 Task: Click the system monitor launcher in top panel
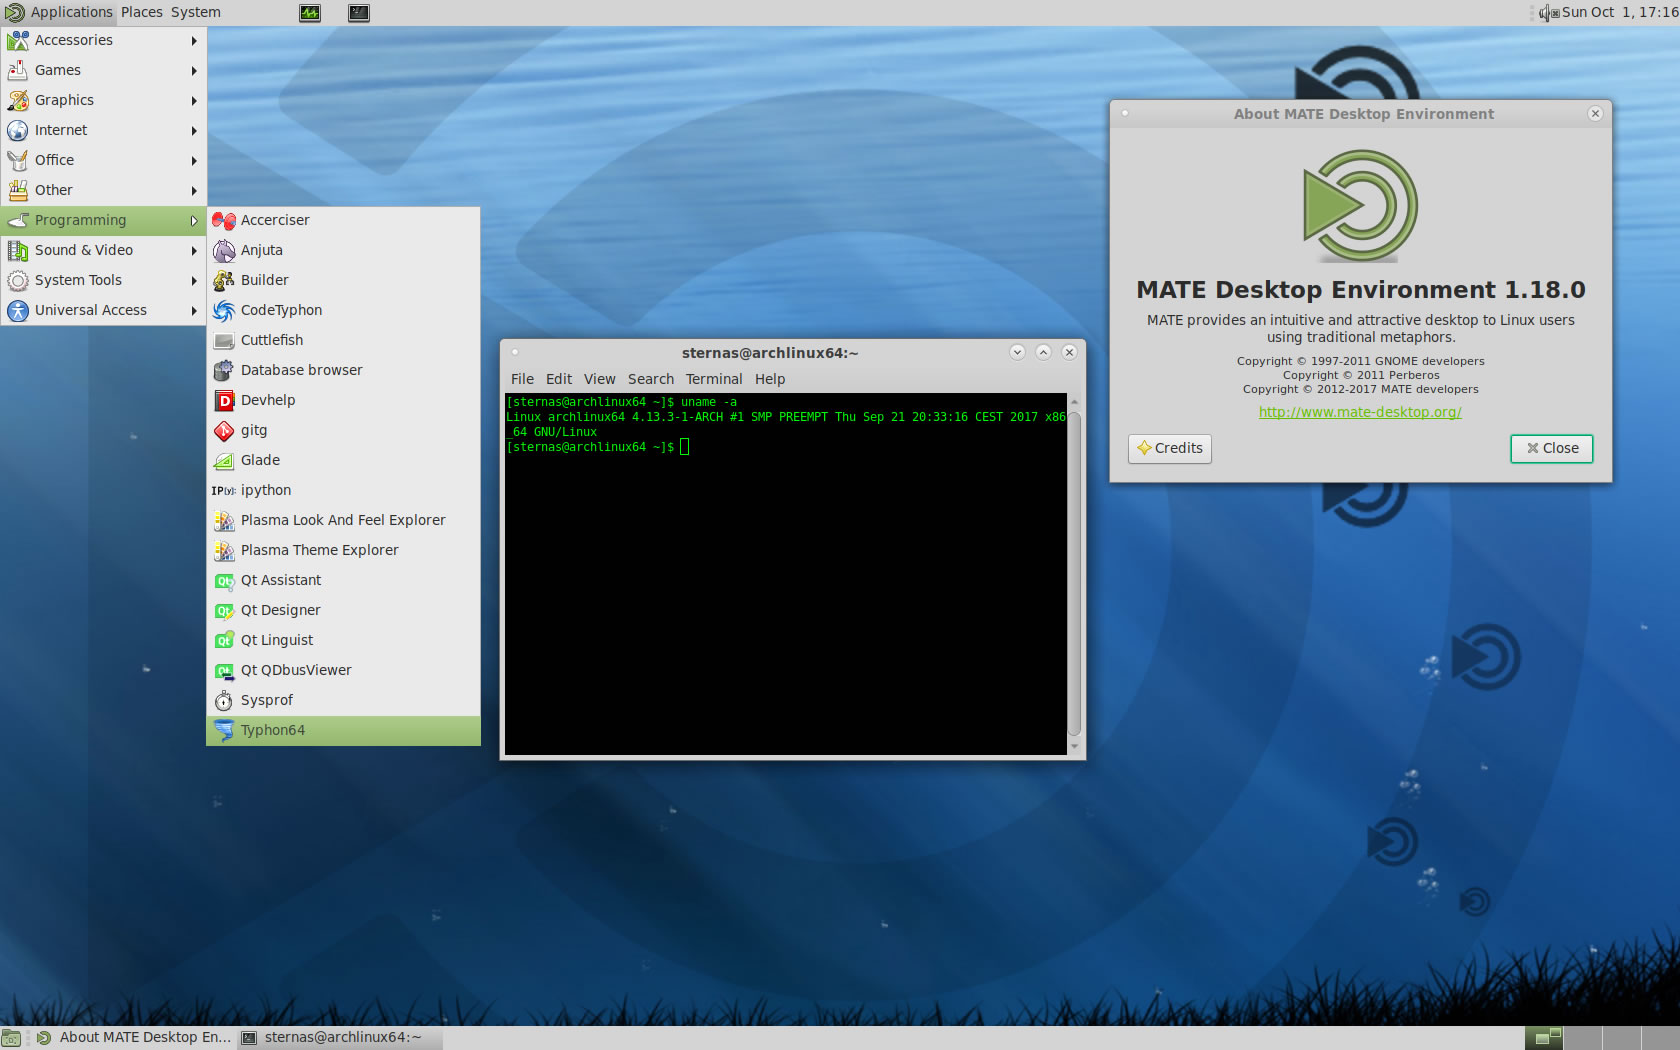tap(310, 13)
